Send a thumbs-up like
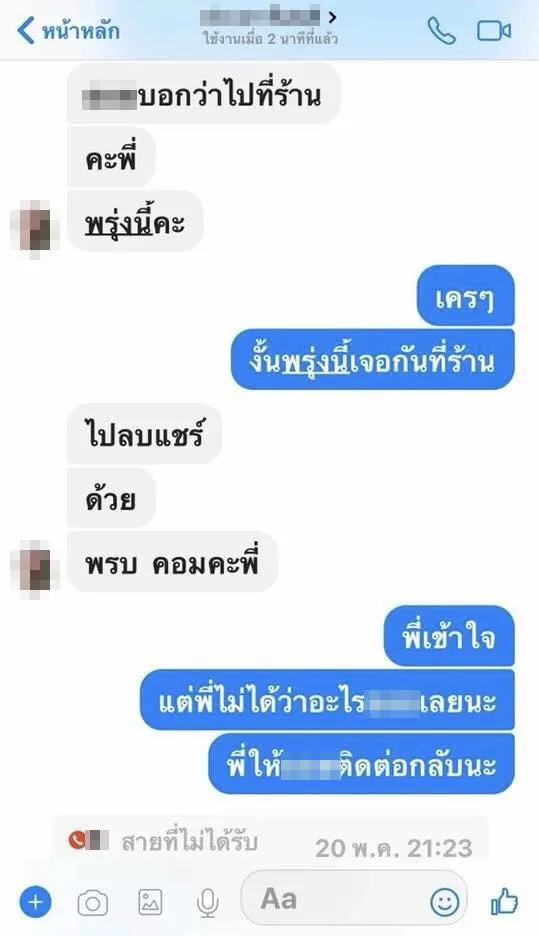Image resolution: width=539 pixels, height=936 pixels. (504, 901)
